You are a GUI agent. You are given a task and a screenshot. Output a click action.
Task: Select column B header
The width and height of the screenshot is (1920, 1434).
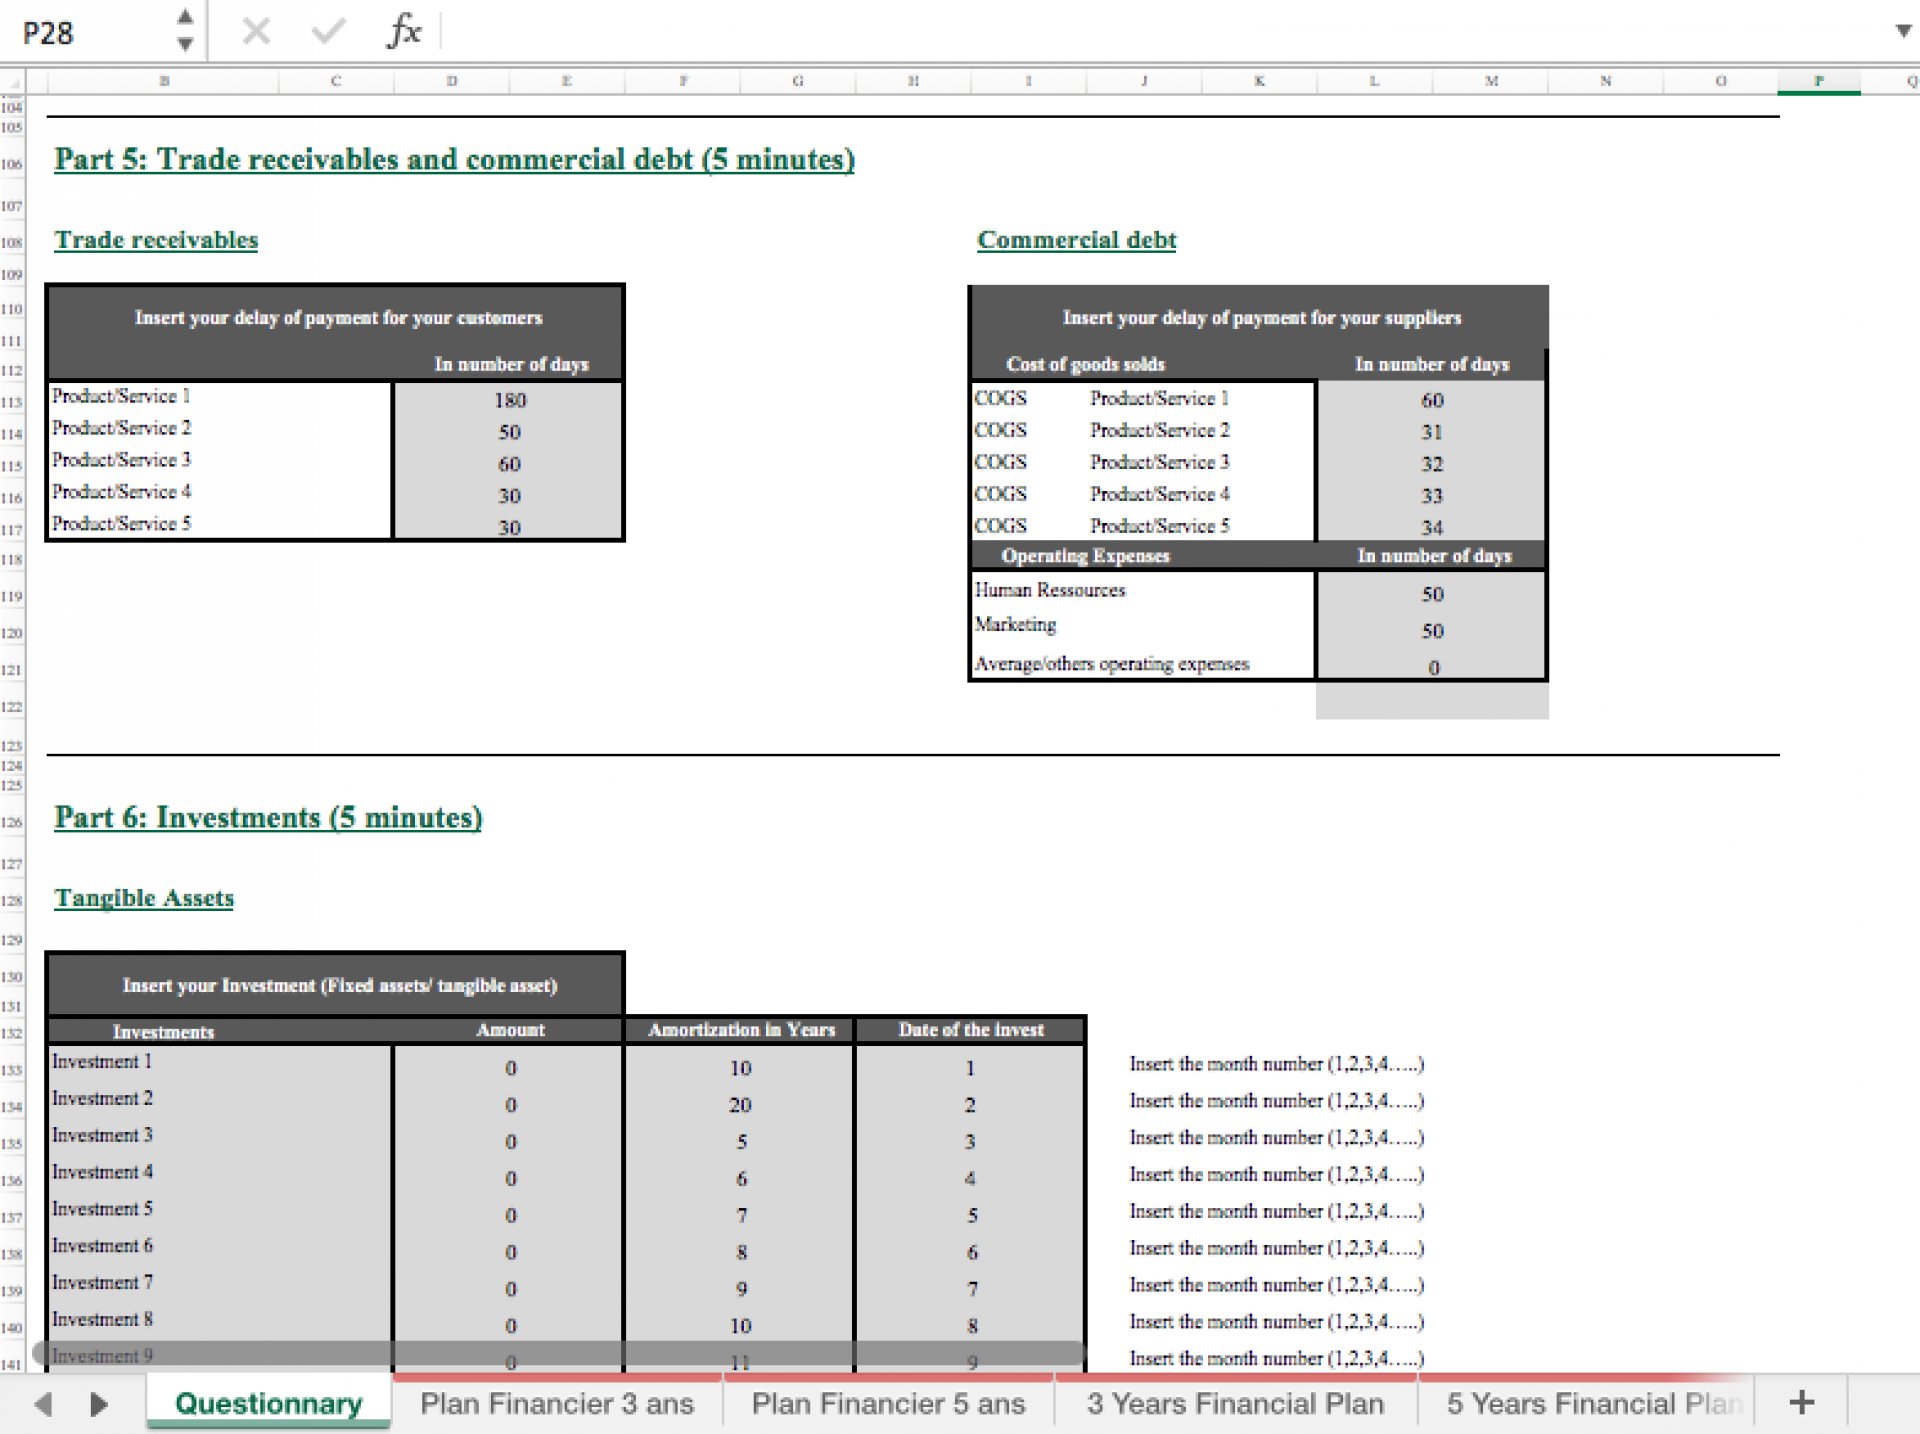tap(163, 81)
